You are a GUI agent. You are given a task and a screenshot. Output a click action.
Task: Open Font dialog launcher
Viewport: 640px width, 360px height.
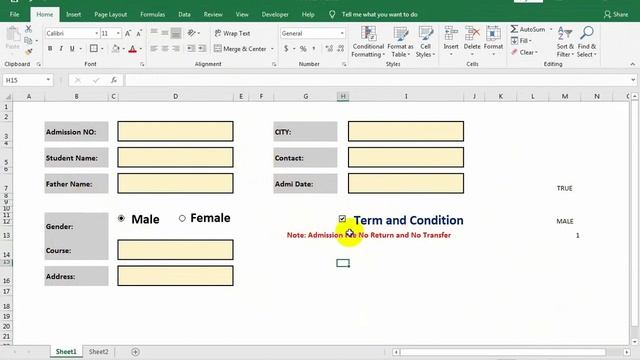coord(142,64)
